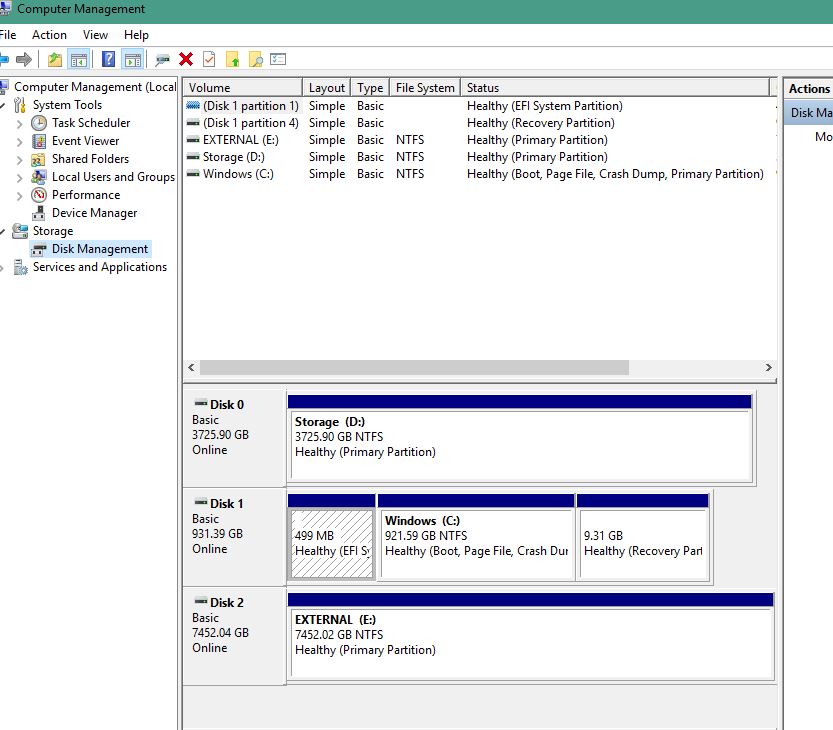833x730 pixels.
Task: Click the Disk 2 drive icon
Action: 201,601
